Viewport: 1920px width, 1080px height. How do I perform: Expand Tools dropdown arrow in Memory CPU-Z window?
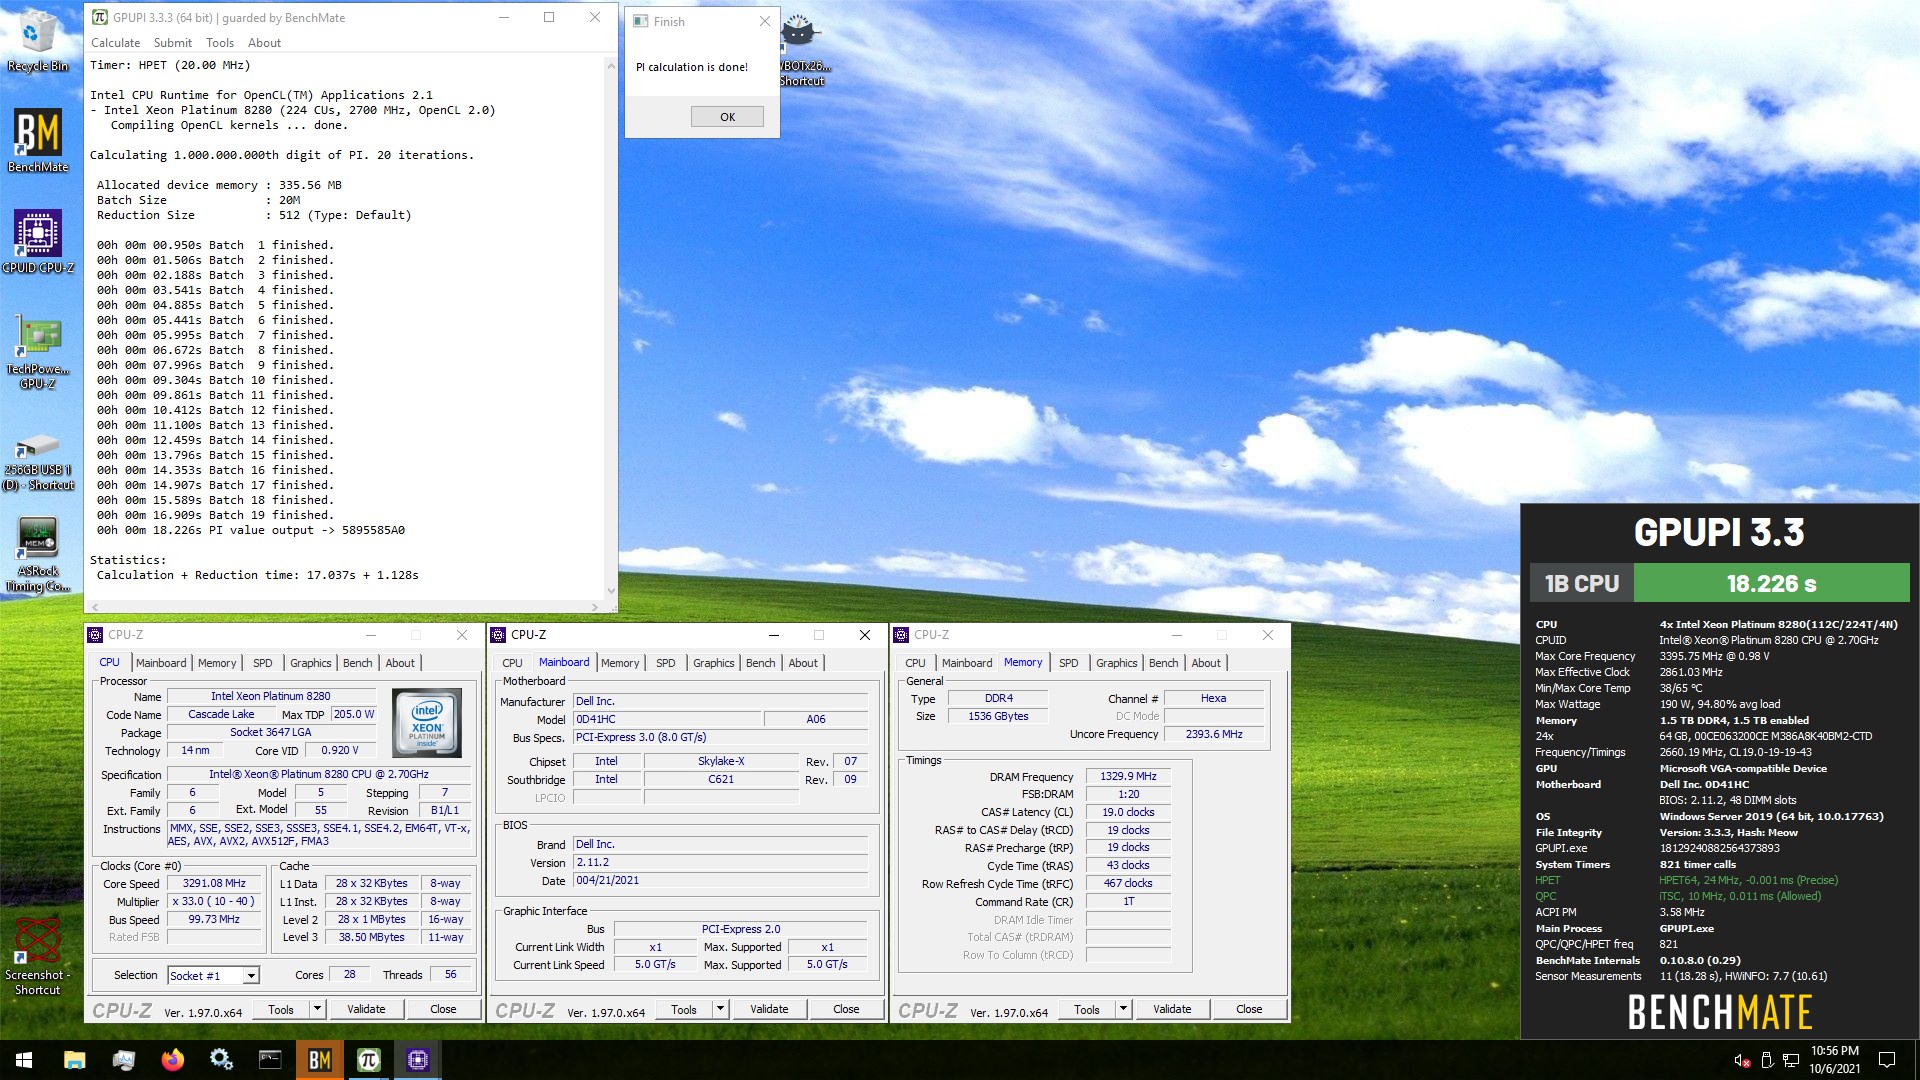[x=1123, y=1009]
